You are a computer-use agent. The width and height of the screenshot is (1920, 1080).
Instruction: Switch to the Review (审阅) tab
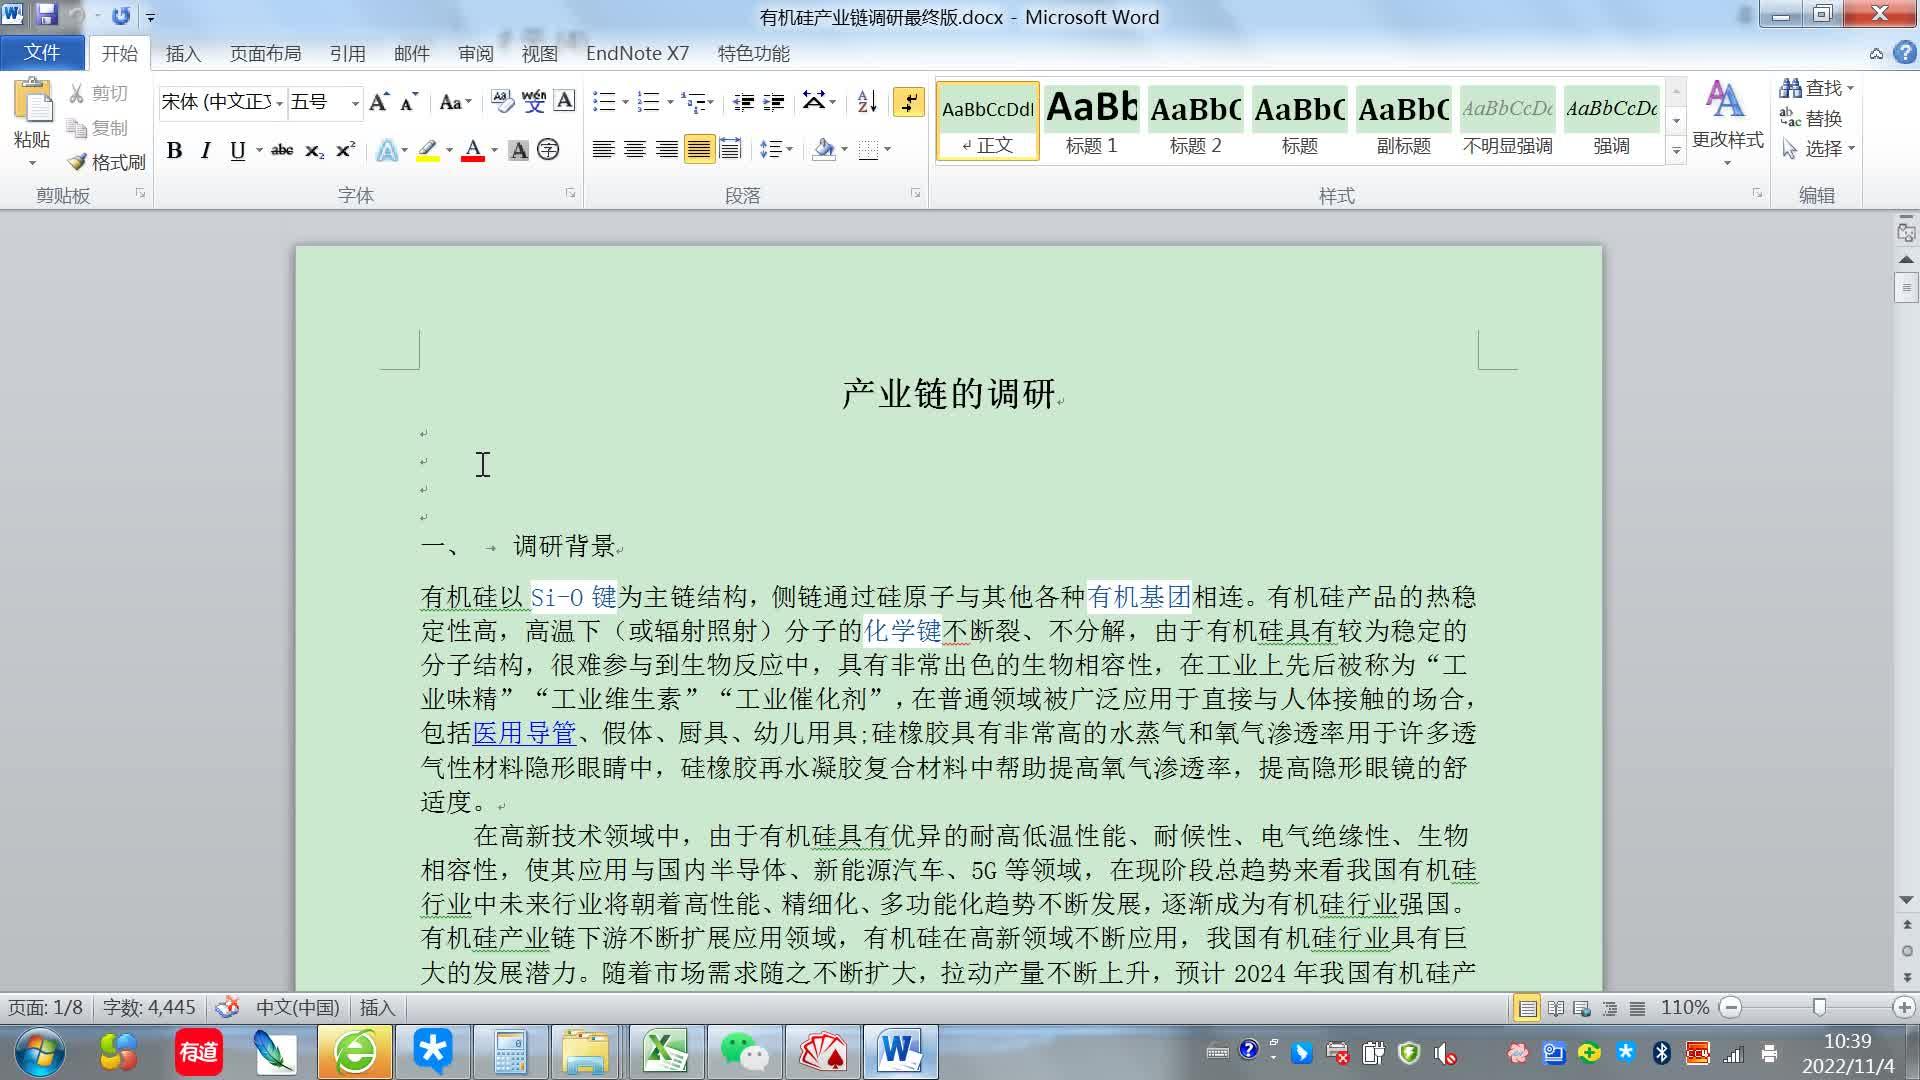point(475,53)
